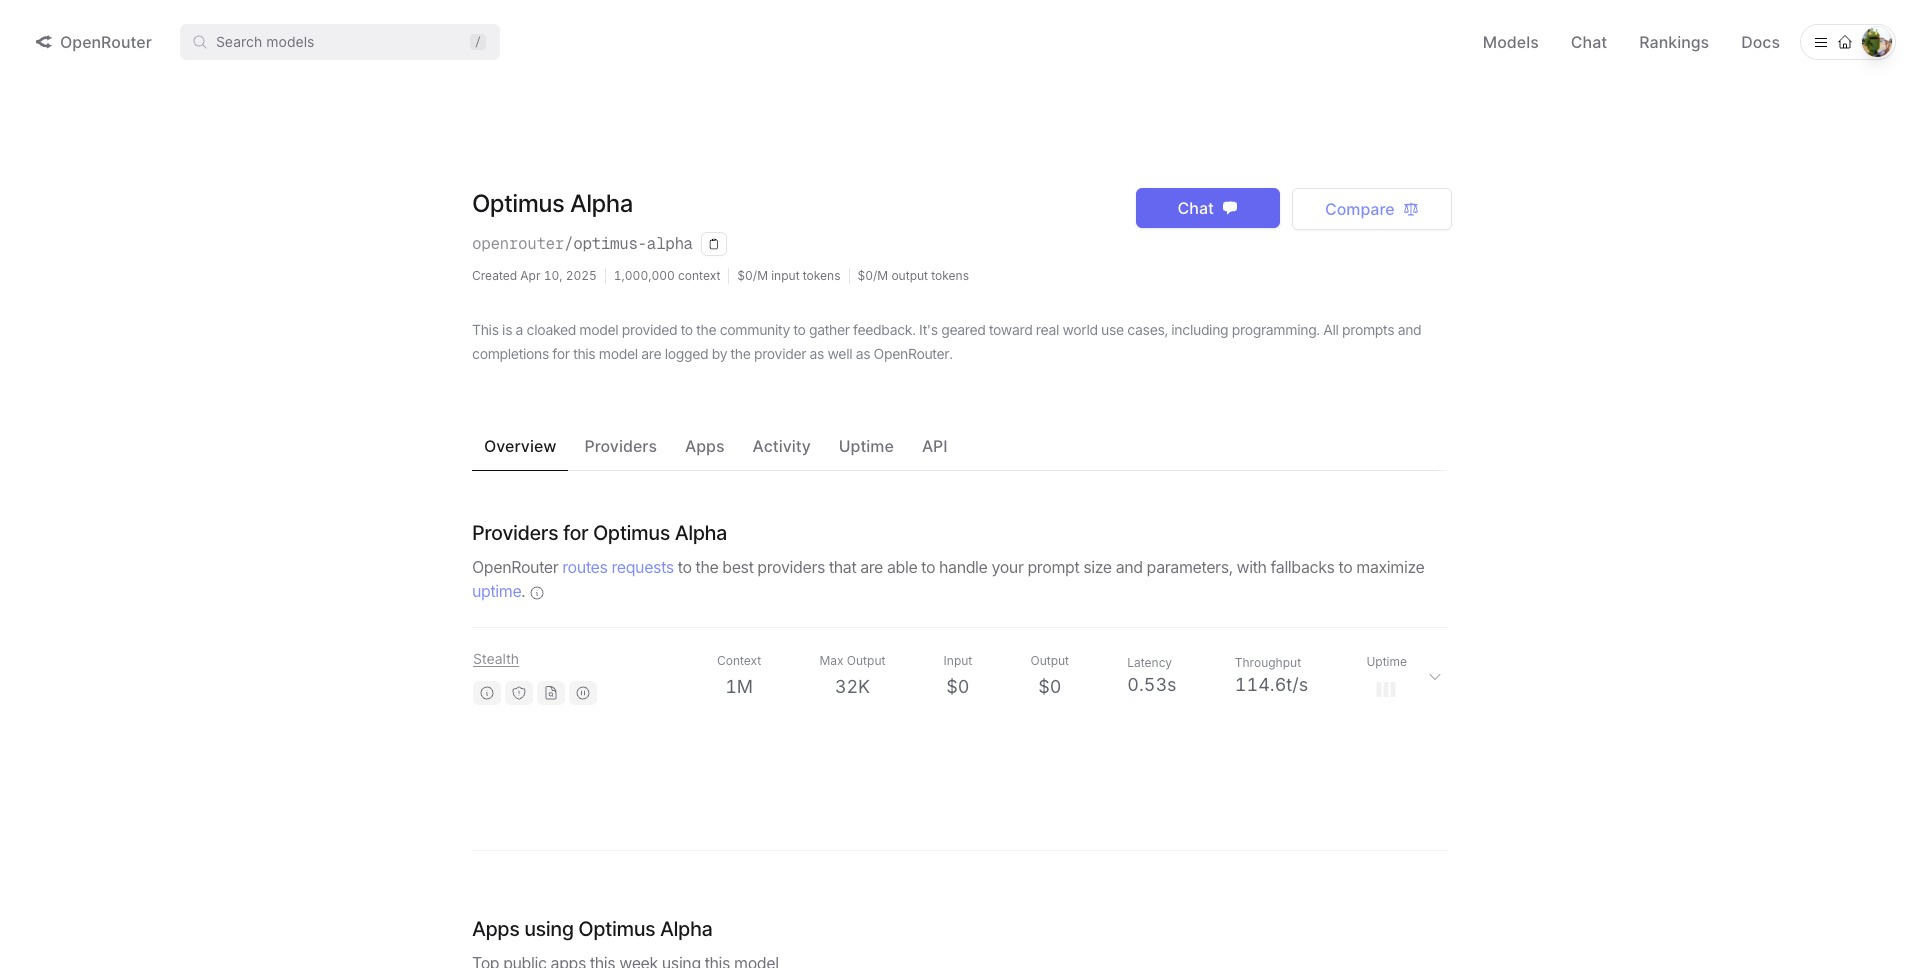Screen dimensions: 1920x968
Task: Click the slash shortcut badge in search
Action: [478, 42]
